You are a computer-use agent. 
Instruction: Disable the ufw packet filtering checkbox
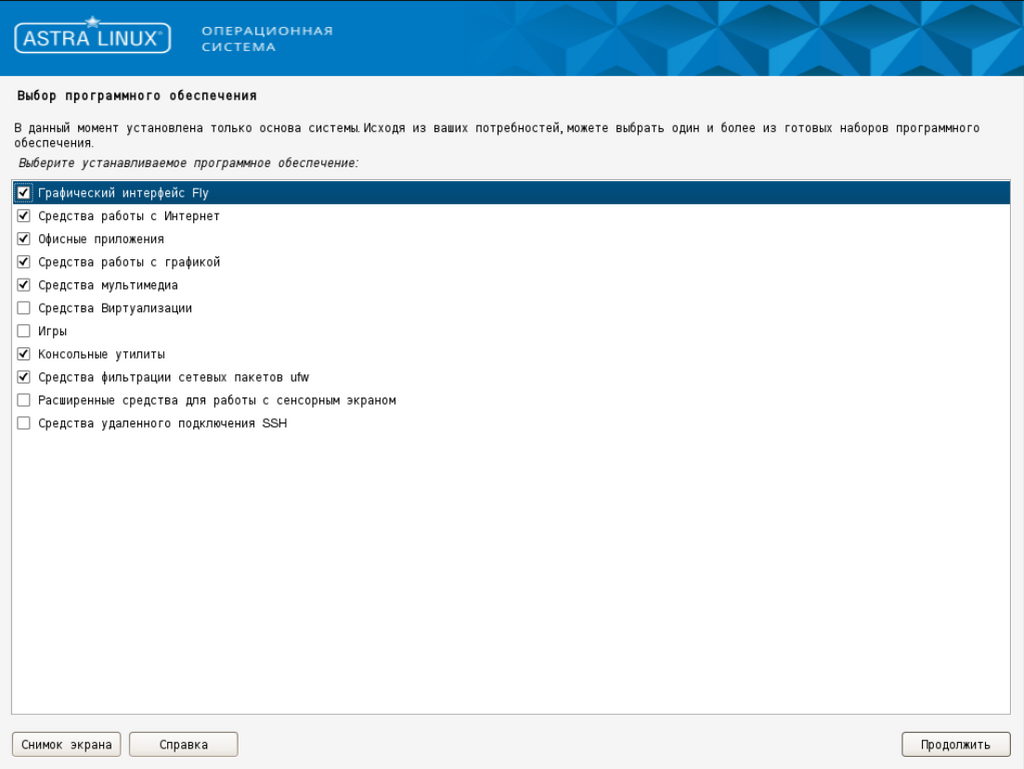[24, 377]
